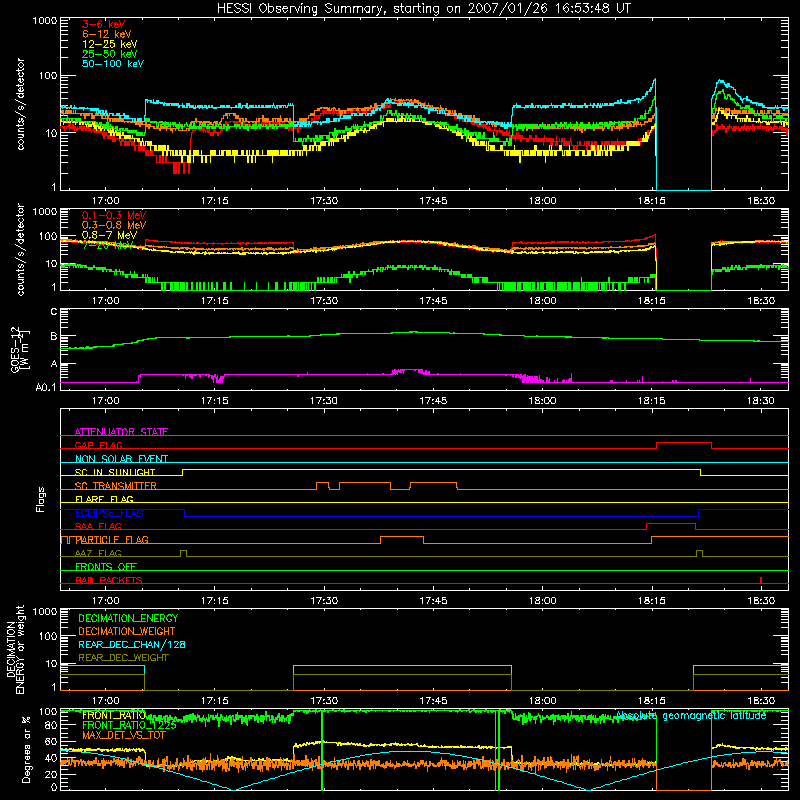Select the 6-12 keV legend label

click(x=107, y=34)
